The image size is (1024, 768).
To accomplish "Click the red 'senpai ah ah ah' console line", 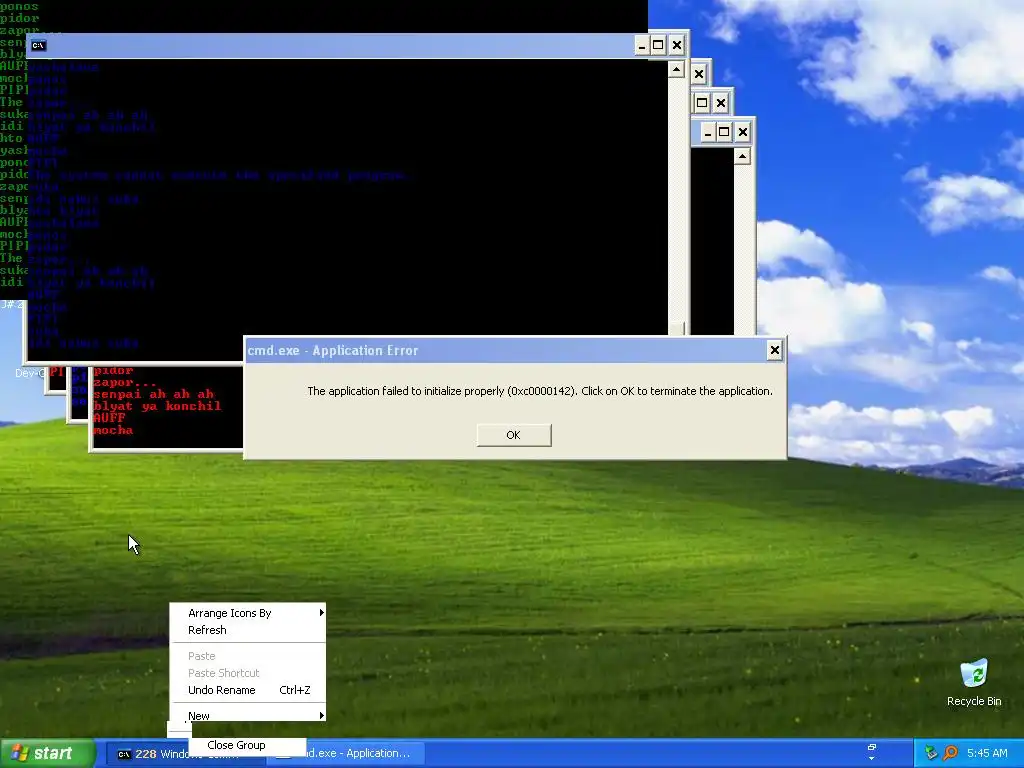I will (x=153, y=394).
